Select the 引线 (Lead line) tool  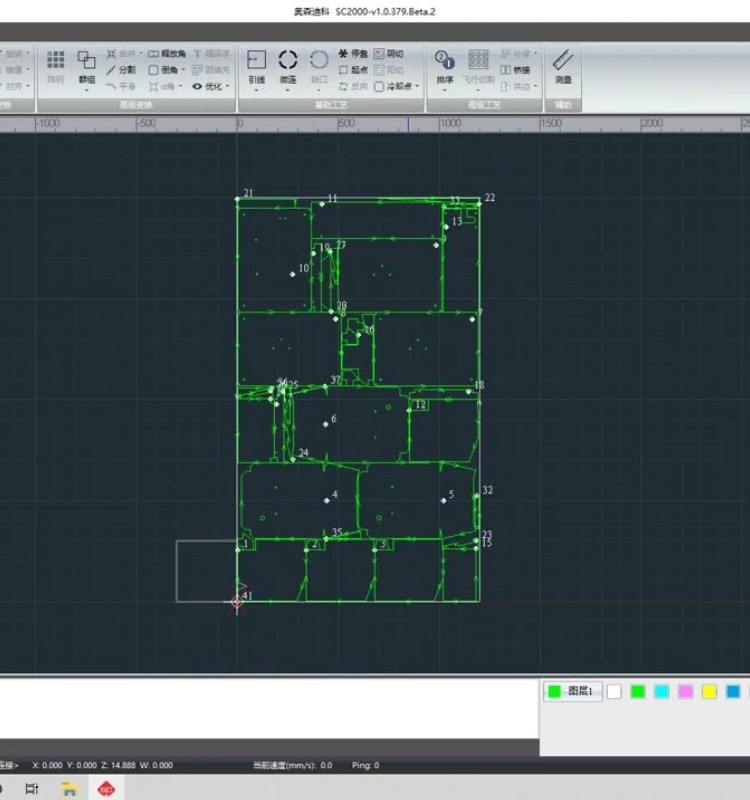click(257, 62)
